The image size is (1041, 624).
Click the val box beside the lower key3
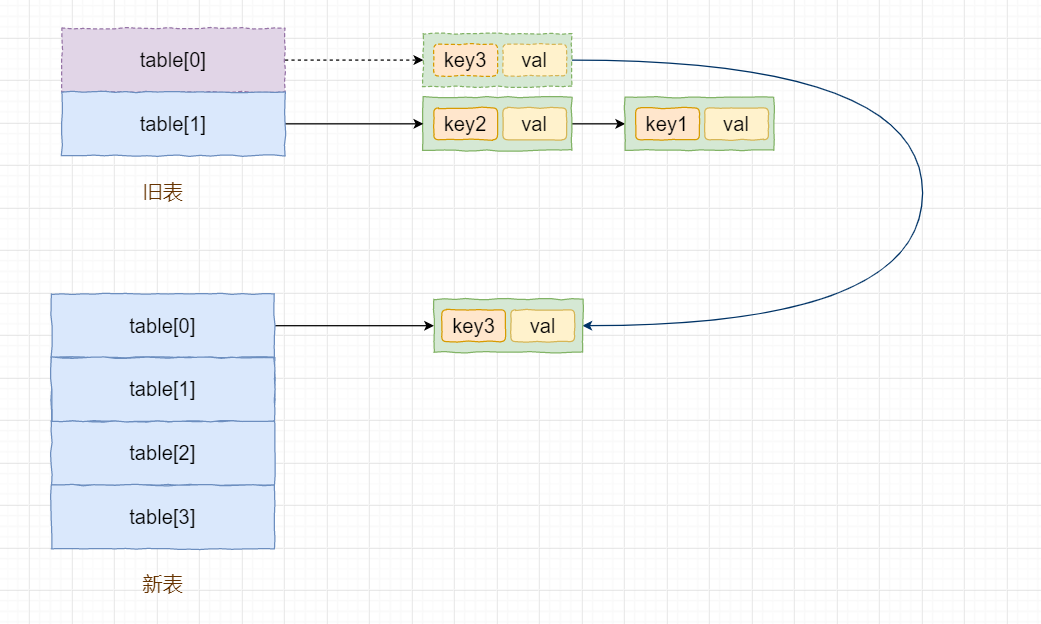[x=542, y=326]
